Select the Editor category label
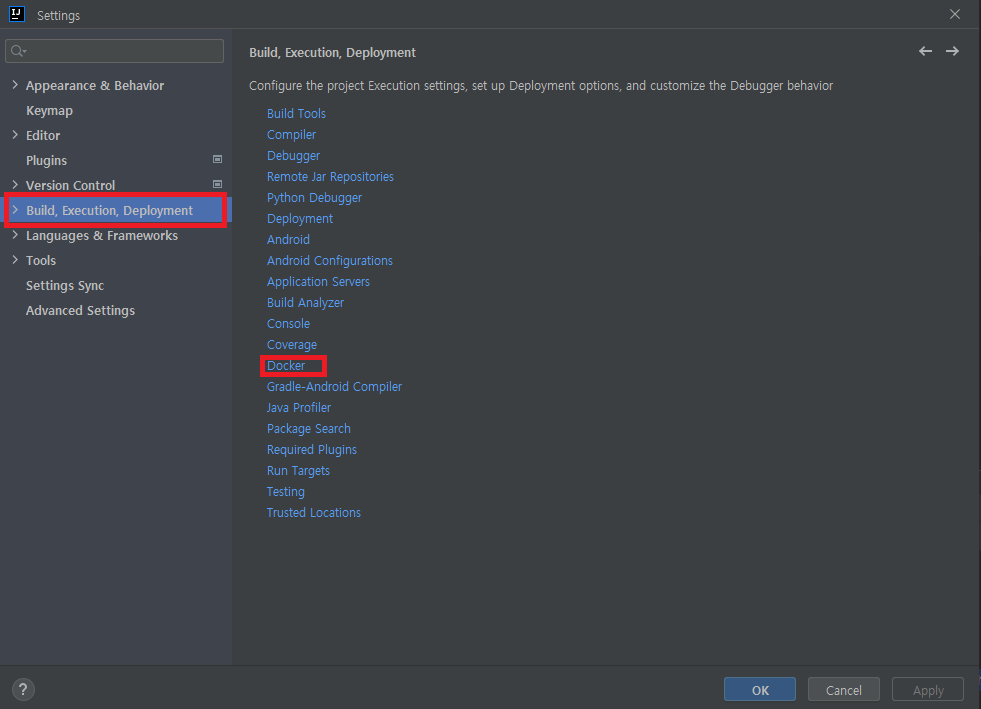Viewport: 981px width, 709px height. tap(43, 136)
